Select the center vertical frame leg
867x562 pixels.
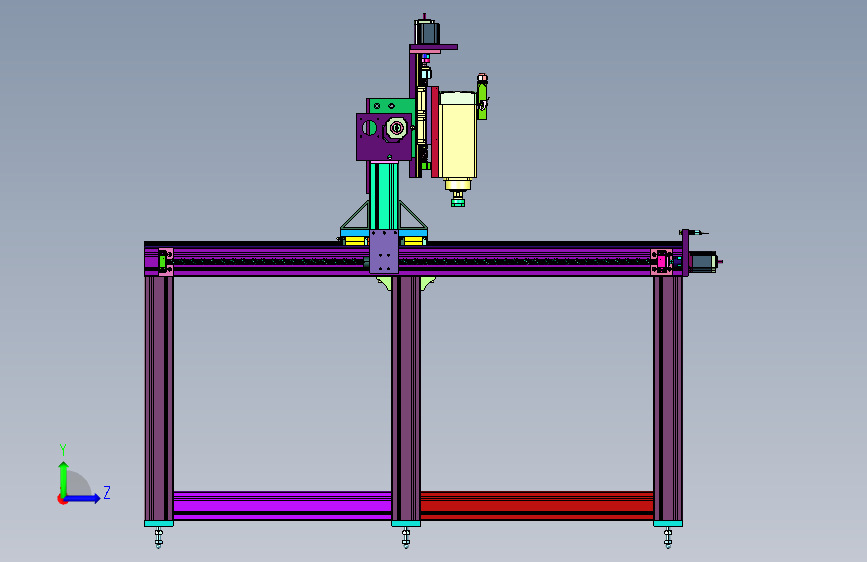point(406,398)
